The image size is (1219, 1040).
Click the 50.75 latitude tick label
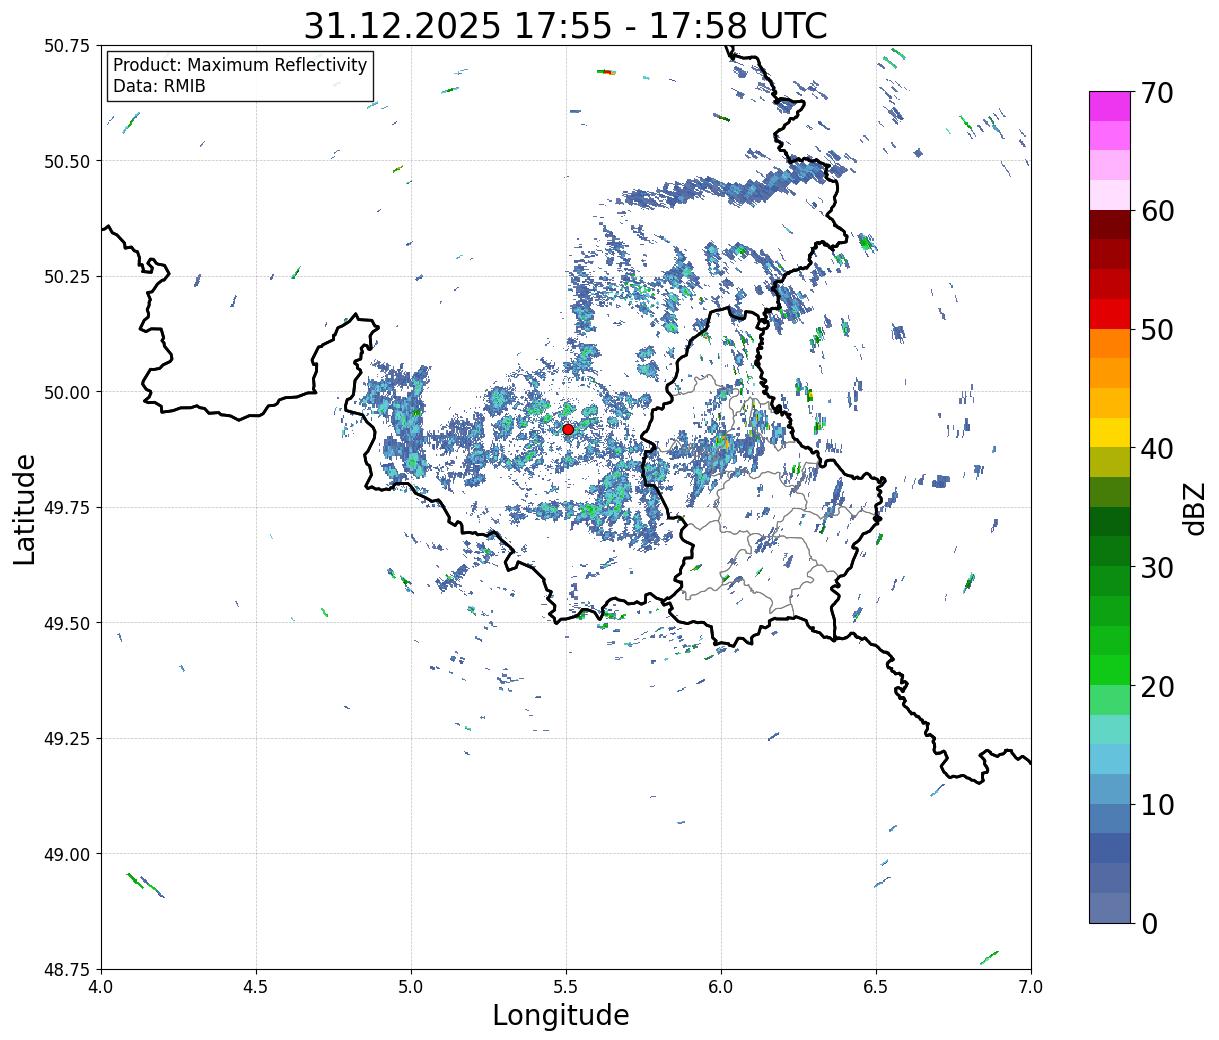click(x=67, y=46)
